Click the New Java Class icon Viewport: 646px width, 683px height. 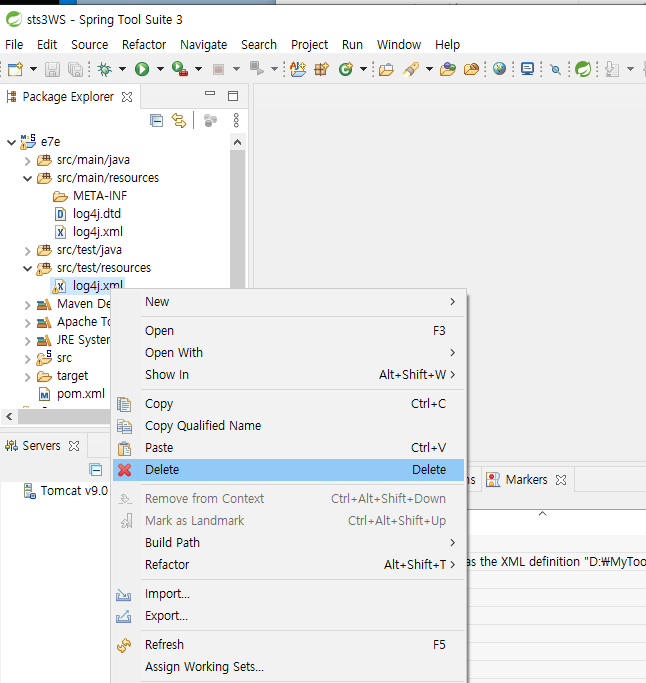(x=345, y=69)
